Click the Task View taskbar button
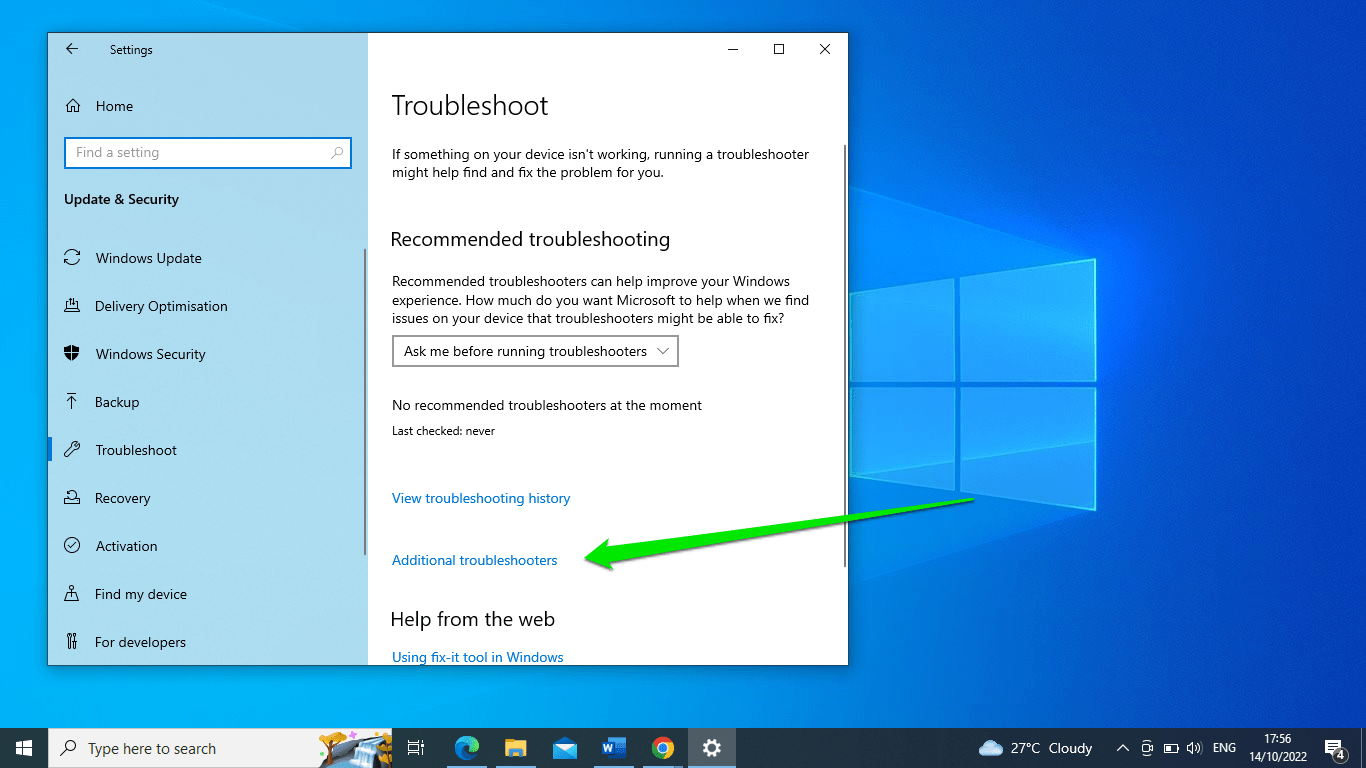 416,748
